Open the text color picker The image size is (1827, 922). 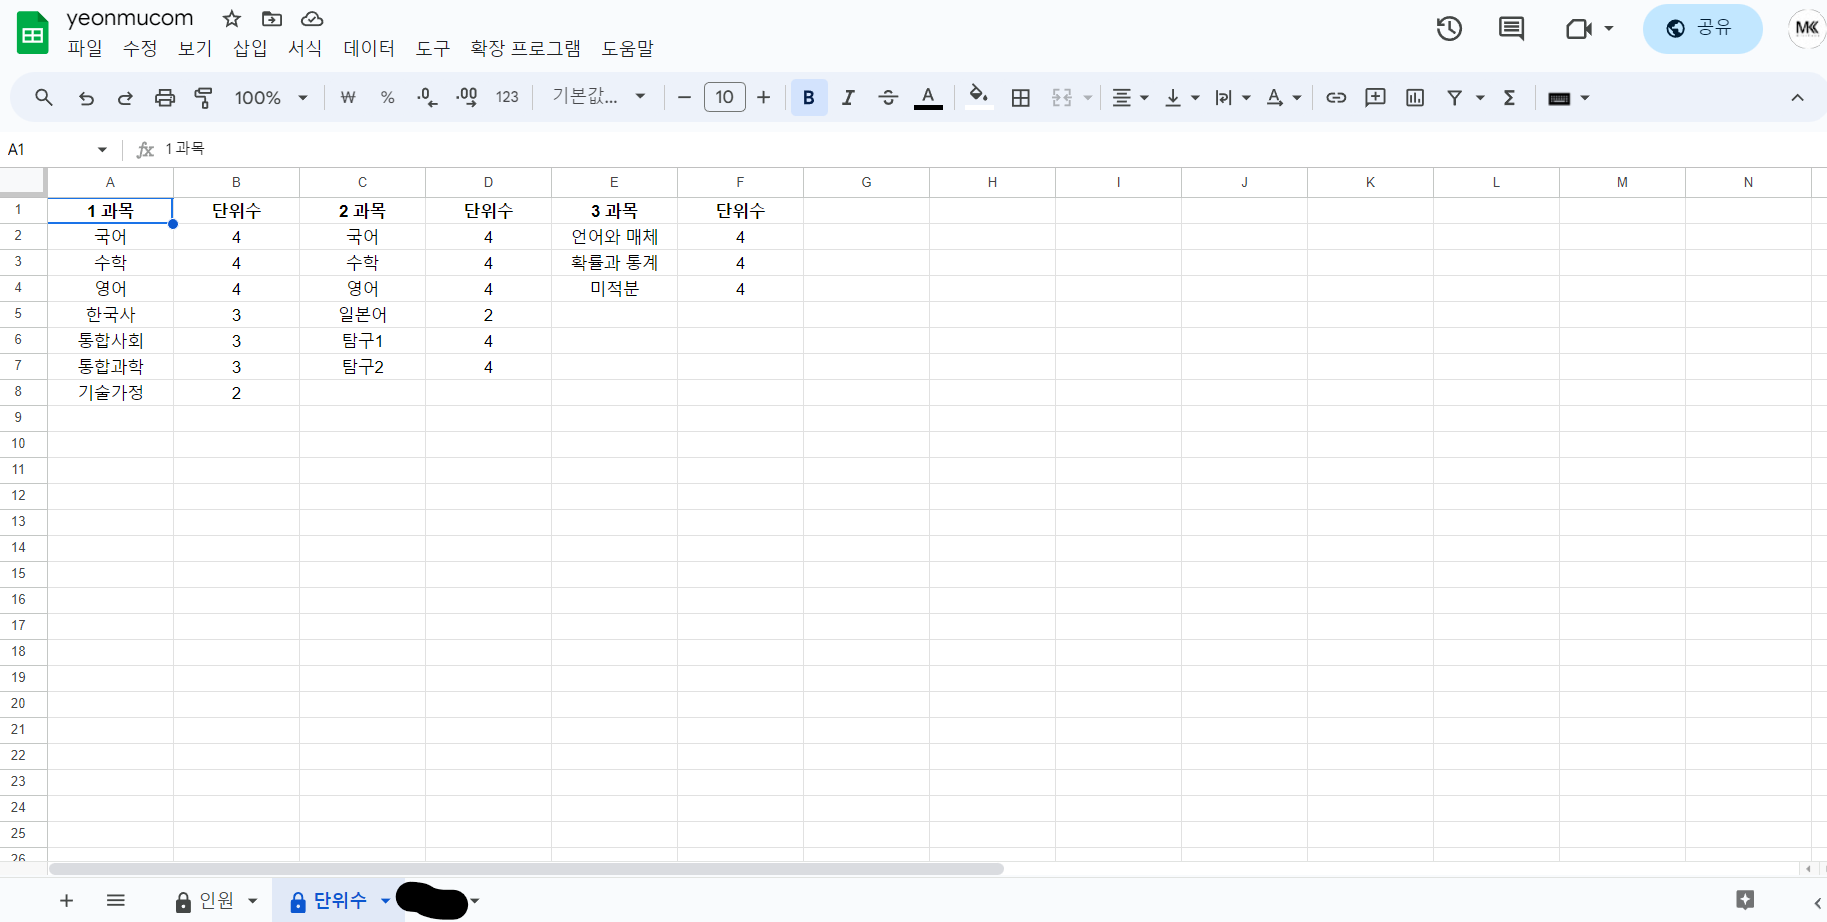(x=928, y=97)
